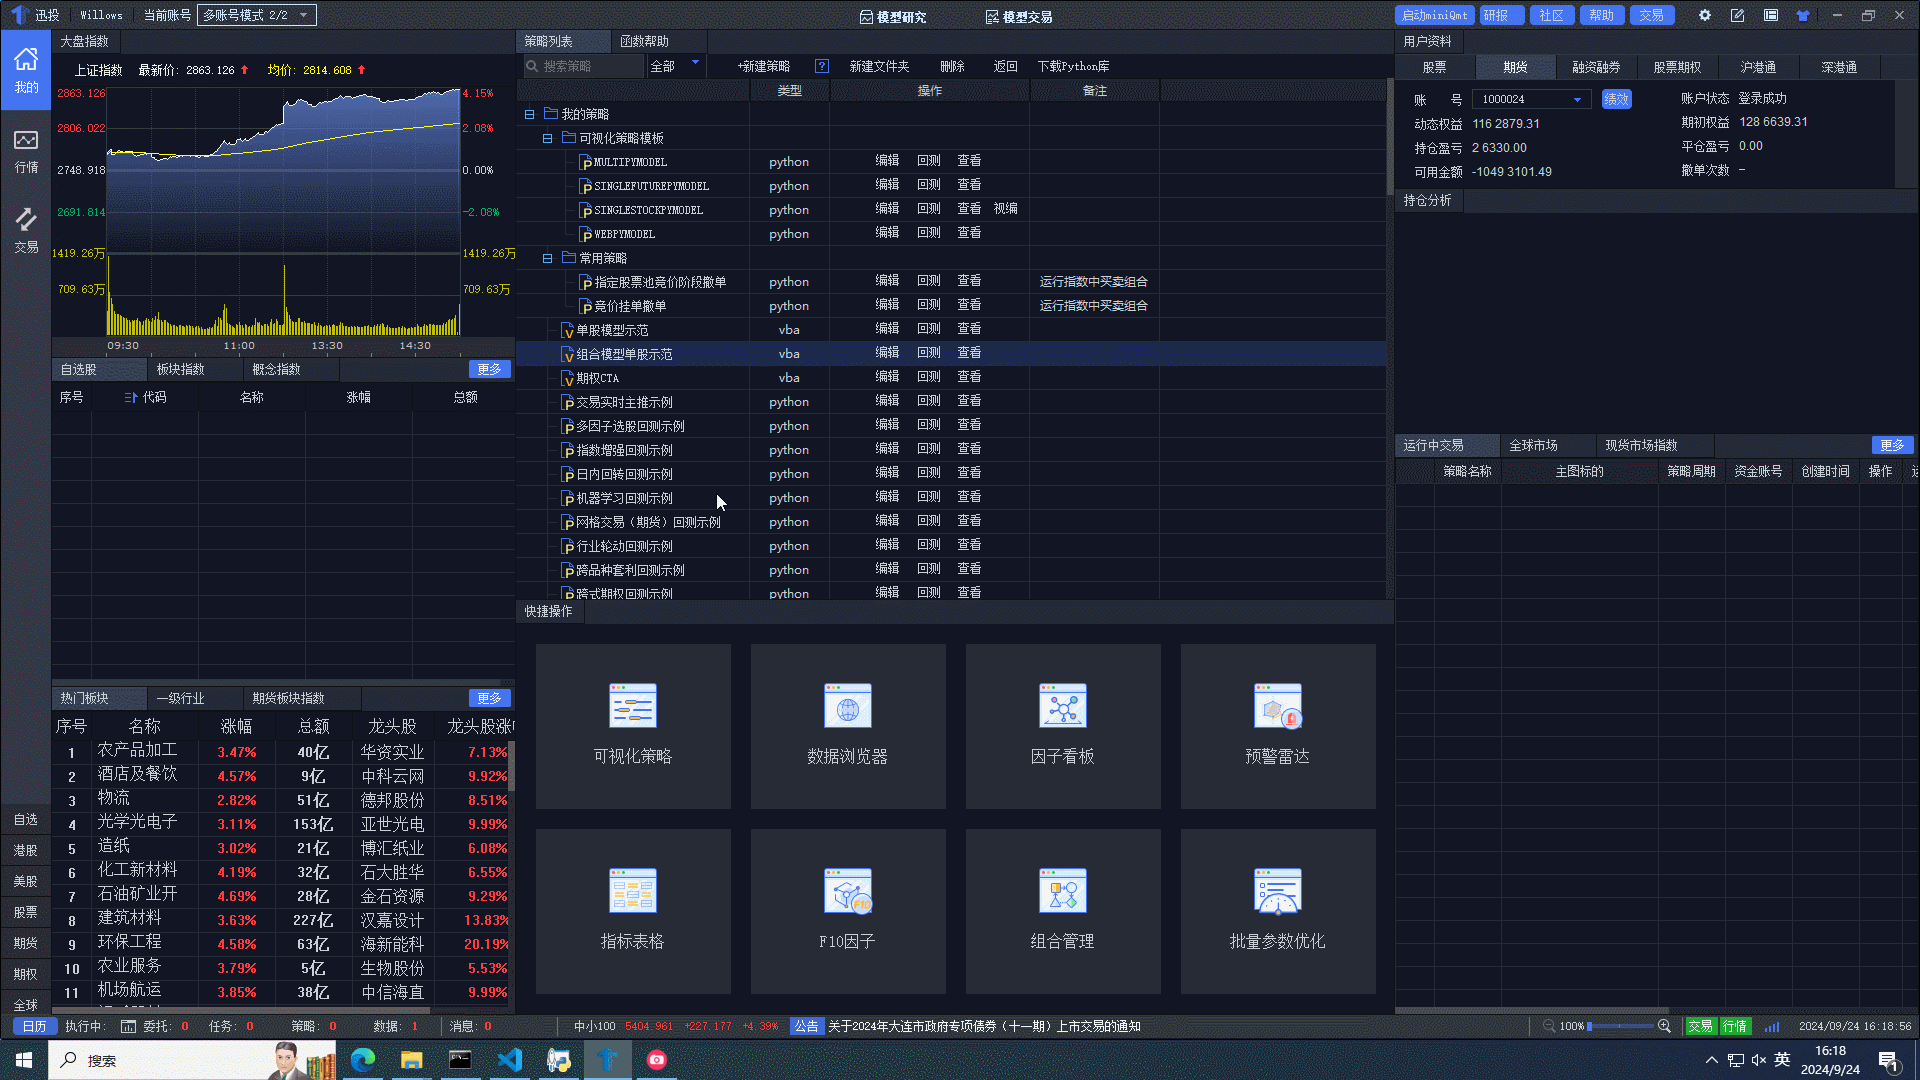Image resolution: width=1920 pixels, height=1080 pixels.
Task: Open 组合管理 icon panel
Action: point(1063,910)
